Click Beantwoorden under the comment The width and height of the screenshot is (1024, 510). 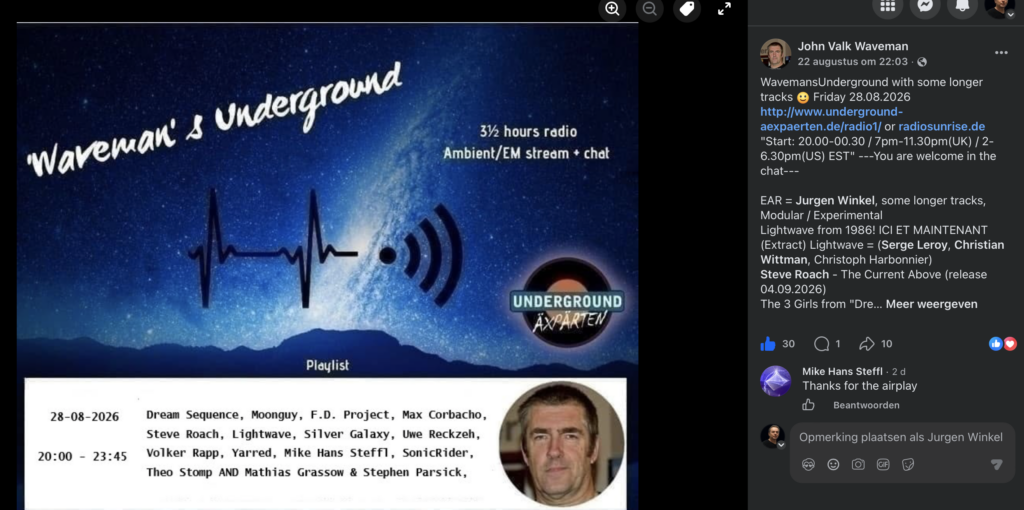point(866,405)
